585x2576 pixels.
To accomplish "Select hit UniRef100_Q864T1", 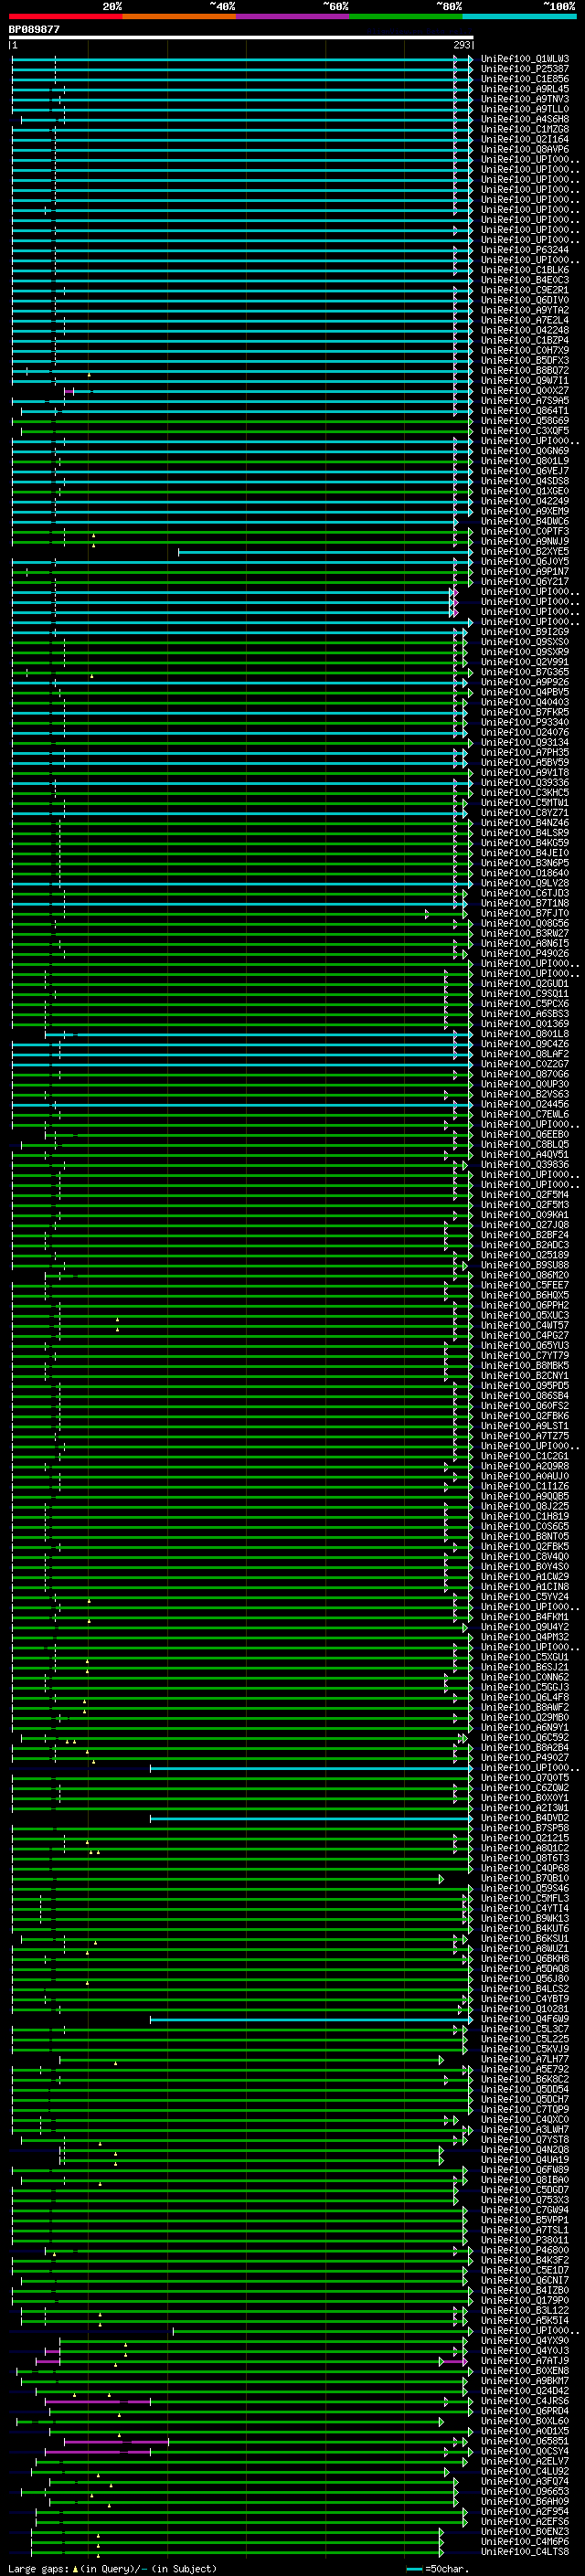I will (525, 411).
